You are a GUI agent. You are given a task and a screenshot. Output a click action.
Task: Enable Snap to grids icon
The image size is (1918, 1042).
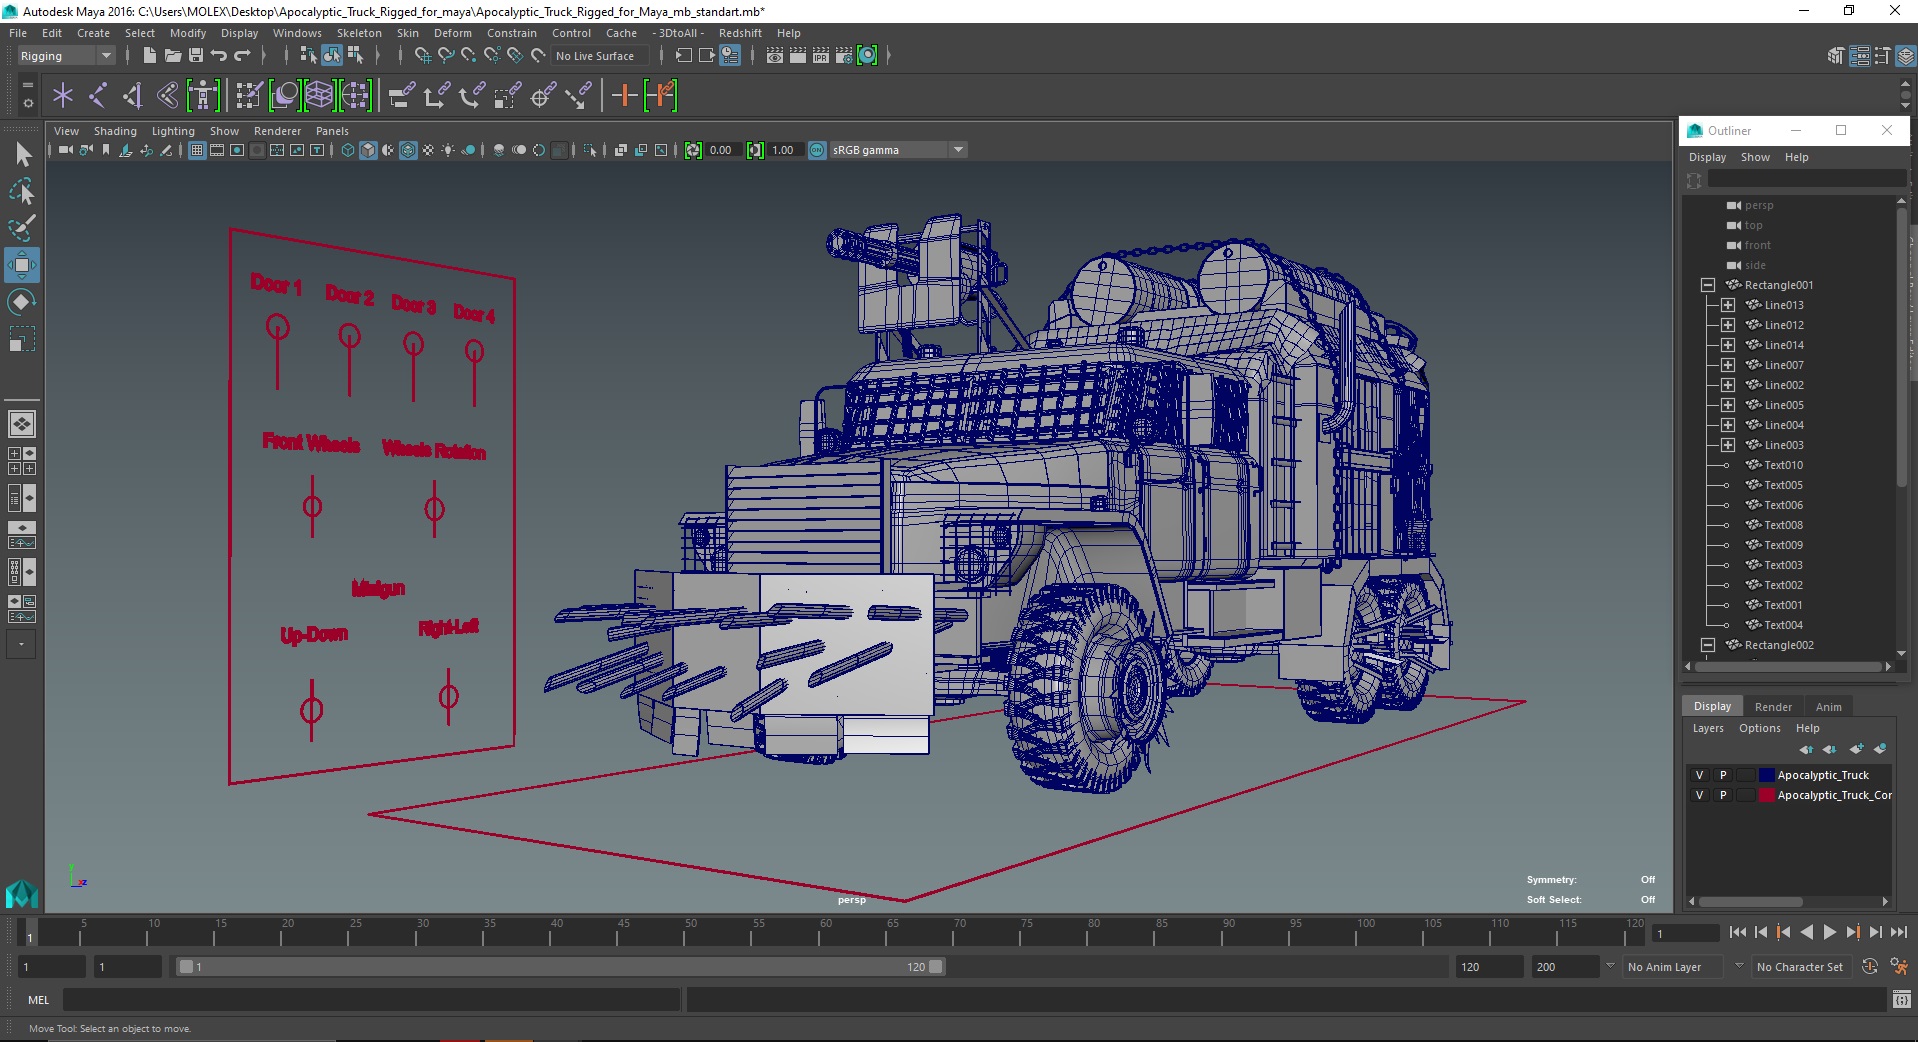point(422,56)
